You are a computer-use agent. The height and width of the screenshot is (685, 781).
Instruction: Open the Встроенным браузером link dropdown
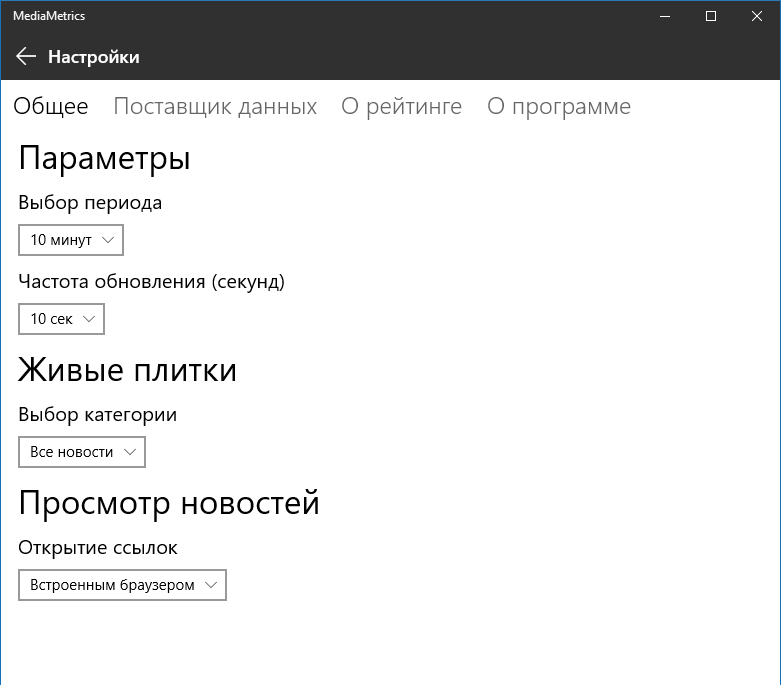(123, 585)
